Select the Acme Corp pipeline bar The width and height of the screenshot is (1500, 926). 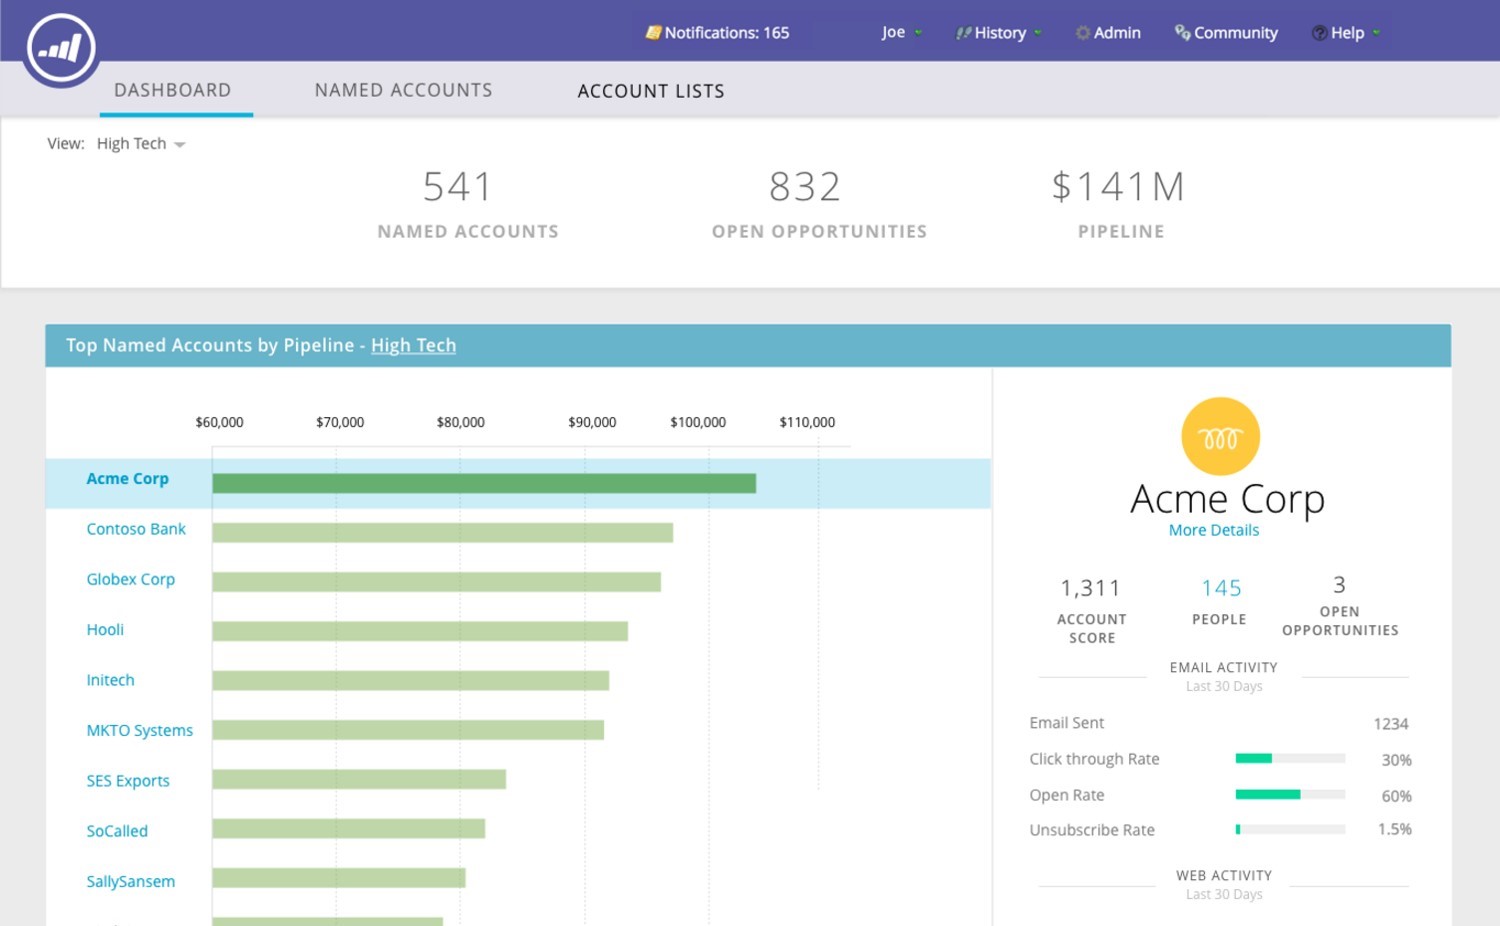point(484,483)
